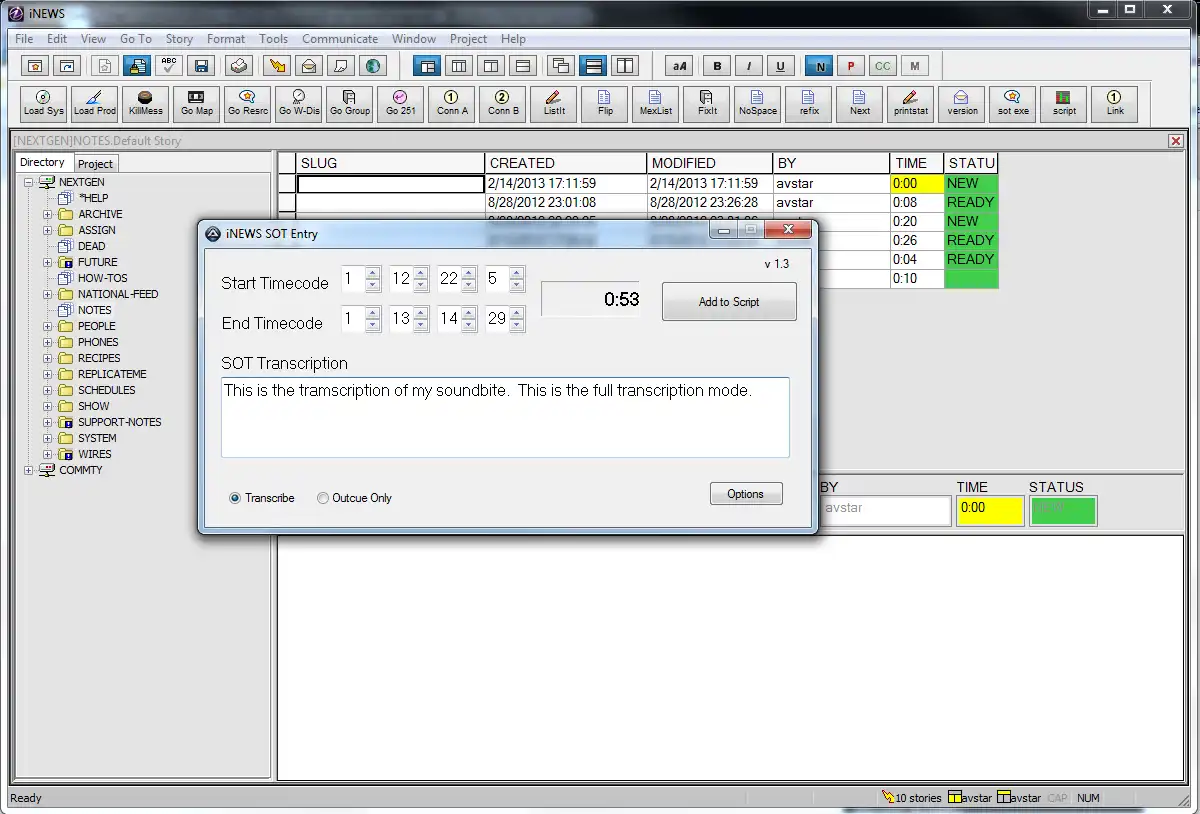The width and height of the screenshot is (1200, 814).
Task: Click the NoSpace toolbar button
Action: click(758, 103)
